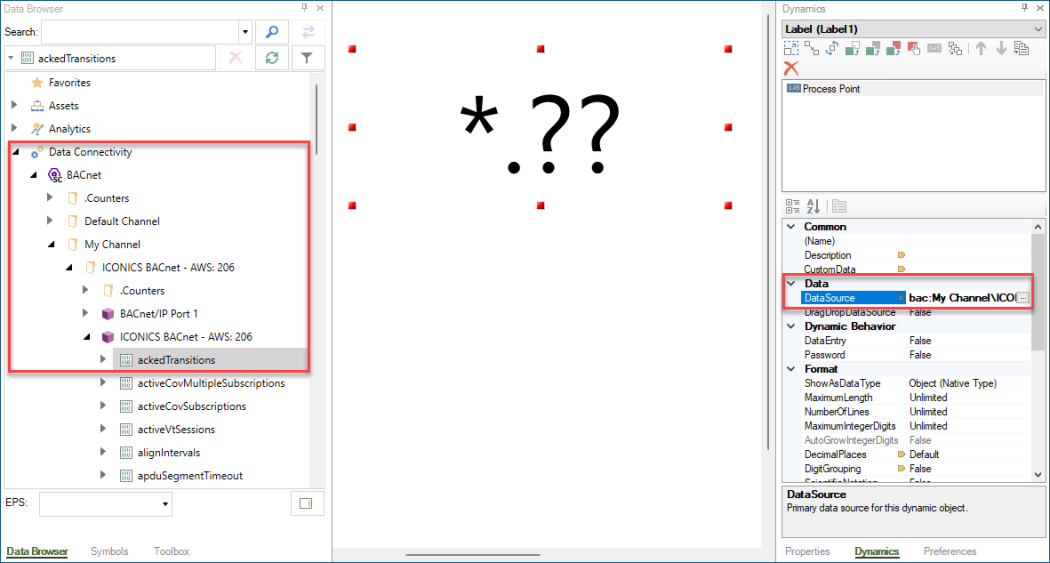Click the DataSource ellipsis browse button
Image resolution: width=1050 pixels, height=563 pixels.
[1022, 298]
